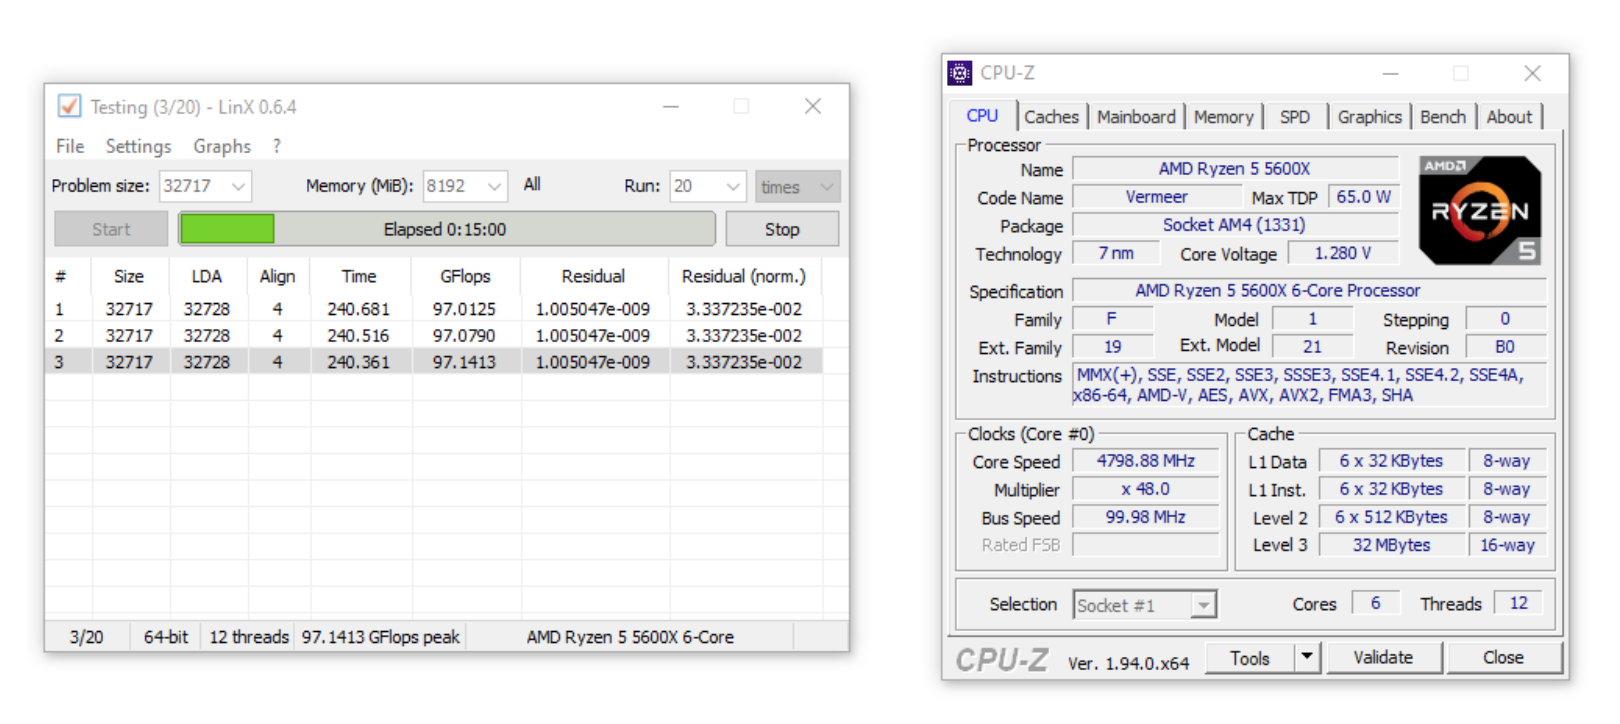Click the 65.0 W Max TDP value
1620x724 pixels.
click(x=1364, y=197)
